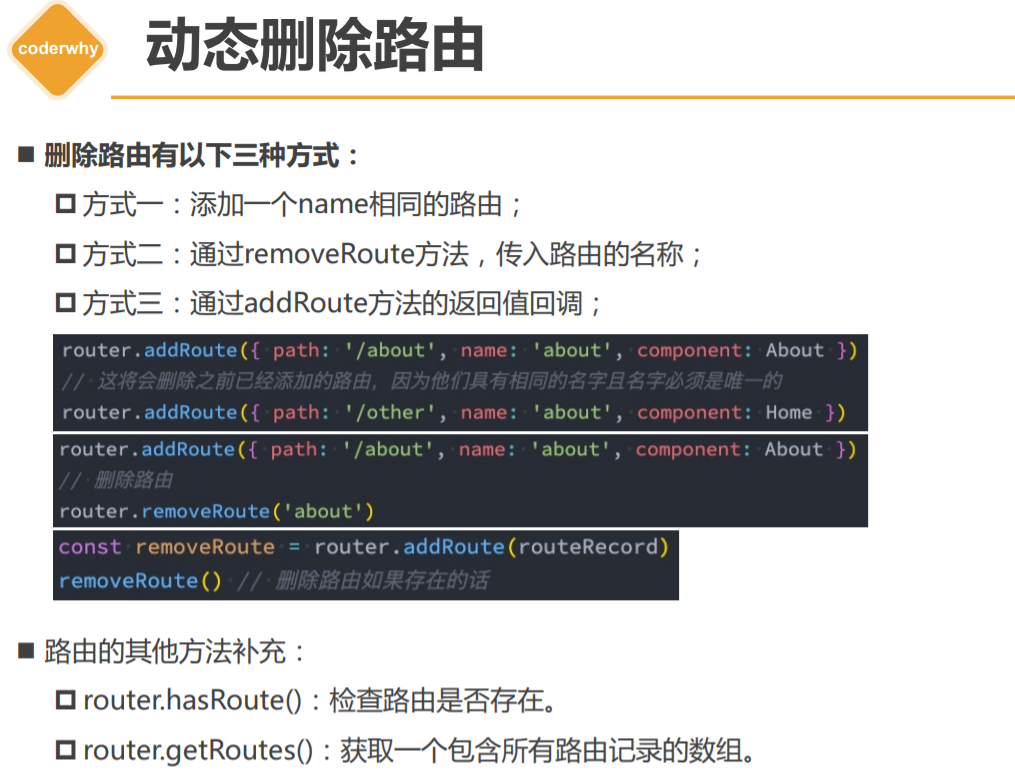Viewport: 1015px width, 778px height.
Task: Select the heading 删除路由有以下三种方式
Action: [200, 155]
